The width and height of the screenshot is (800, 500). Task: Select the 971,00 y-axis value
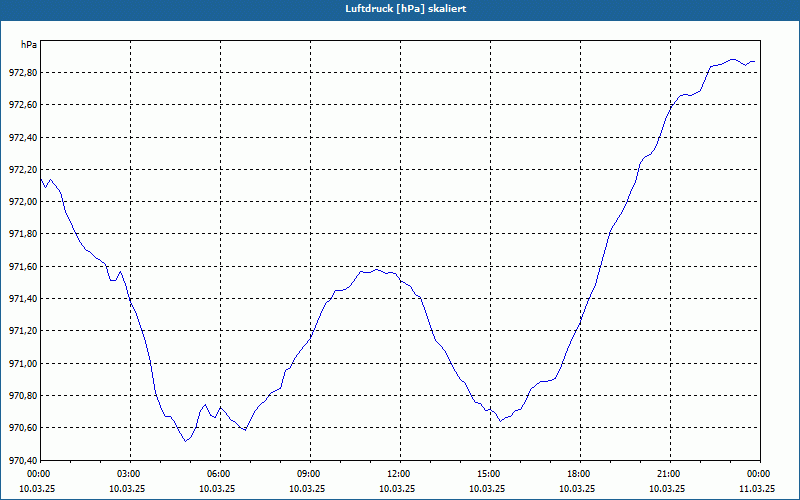coord(23,364)
